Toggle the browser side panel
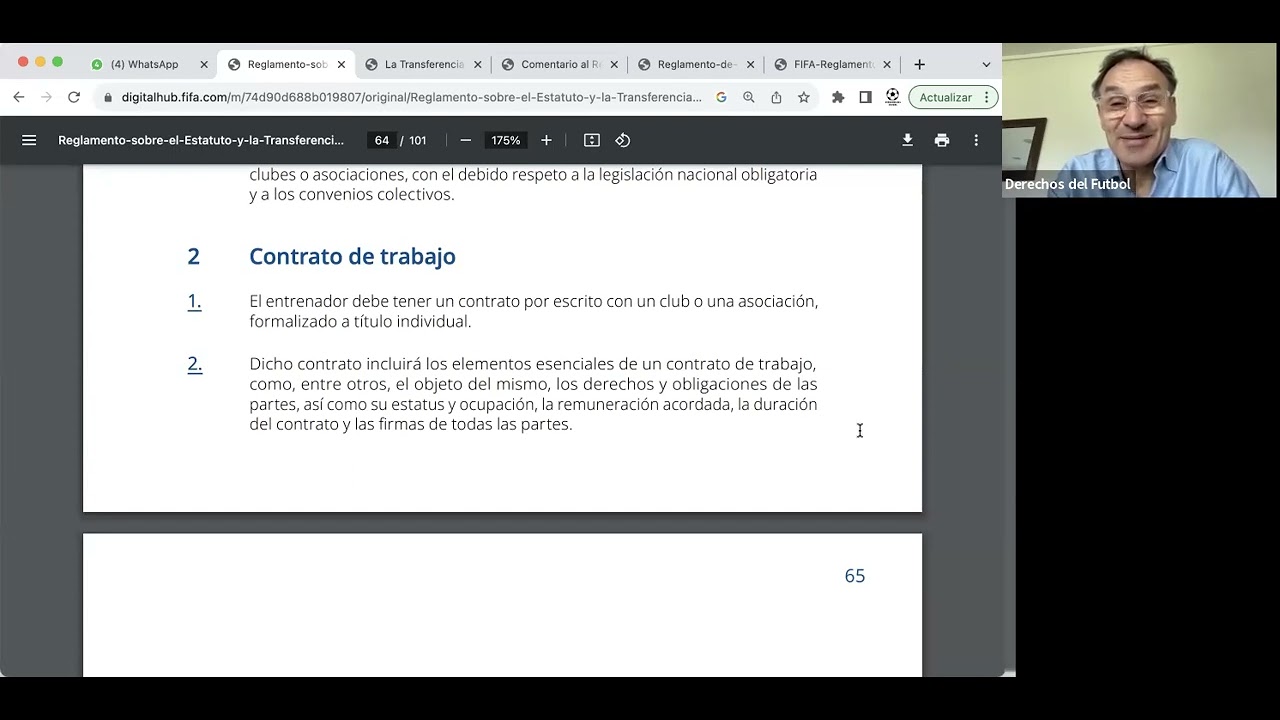 pyautogui.click(x=865, y=97)
